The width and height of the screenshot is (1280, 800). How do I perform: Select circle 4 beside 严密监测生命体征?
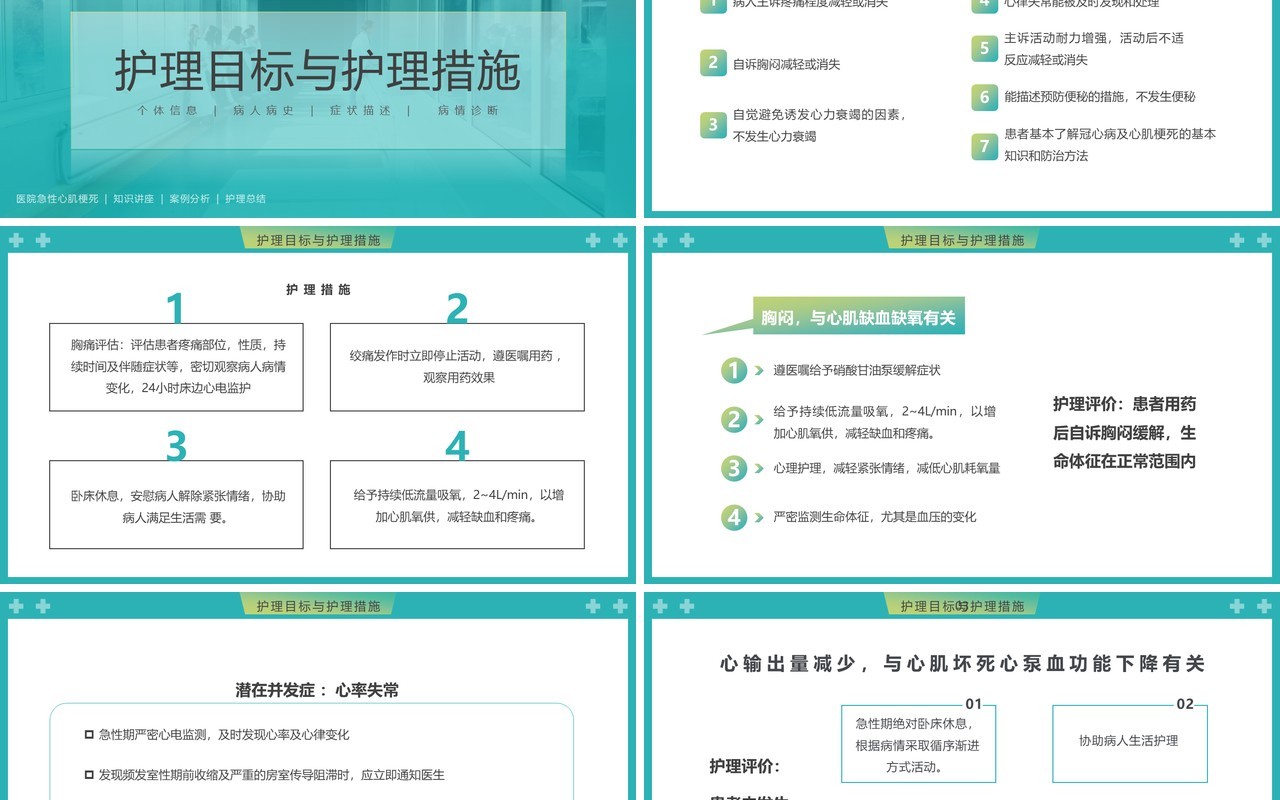pos(735,517)
